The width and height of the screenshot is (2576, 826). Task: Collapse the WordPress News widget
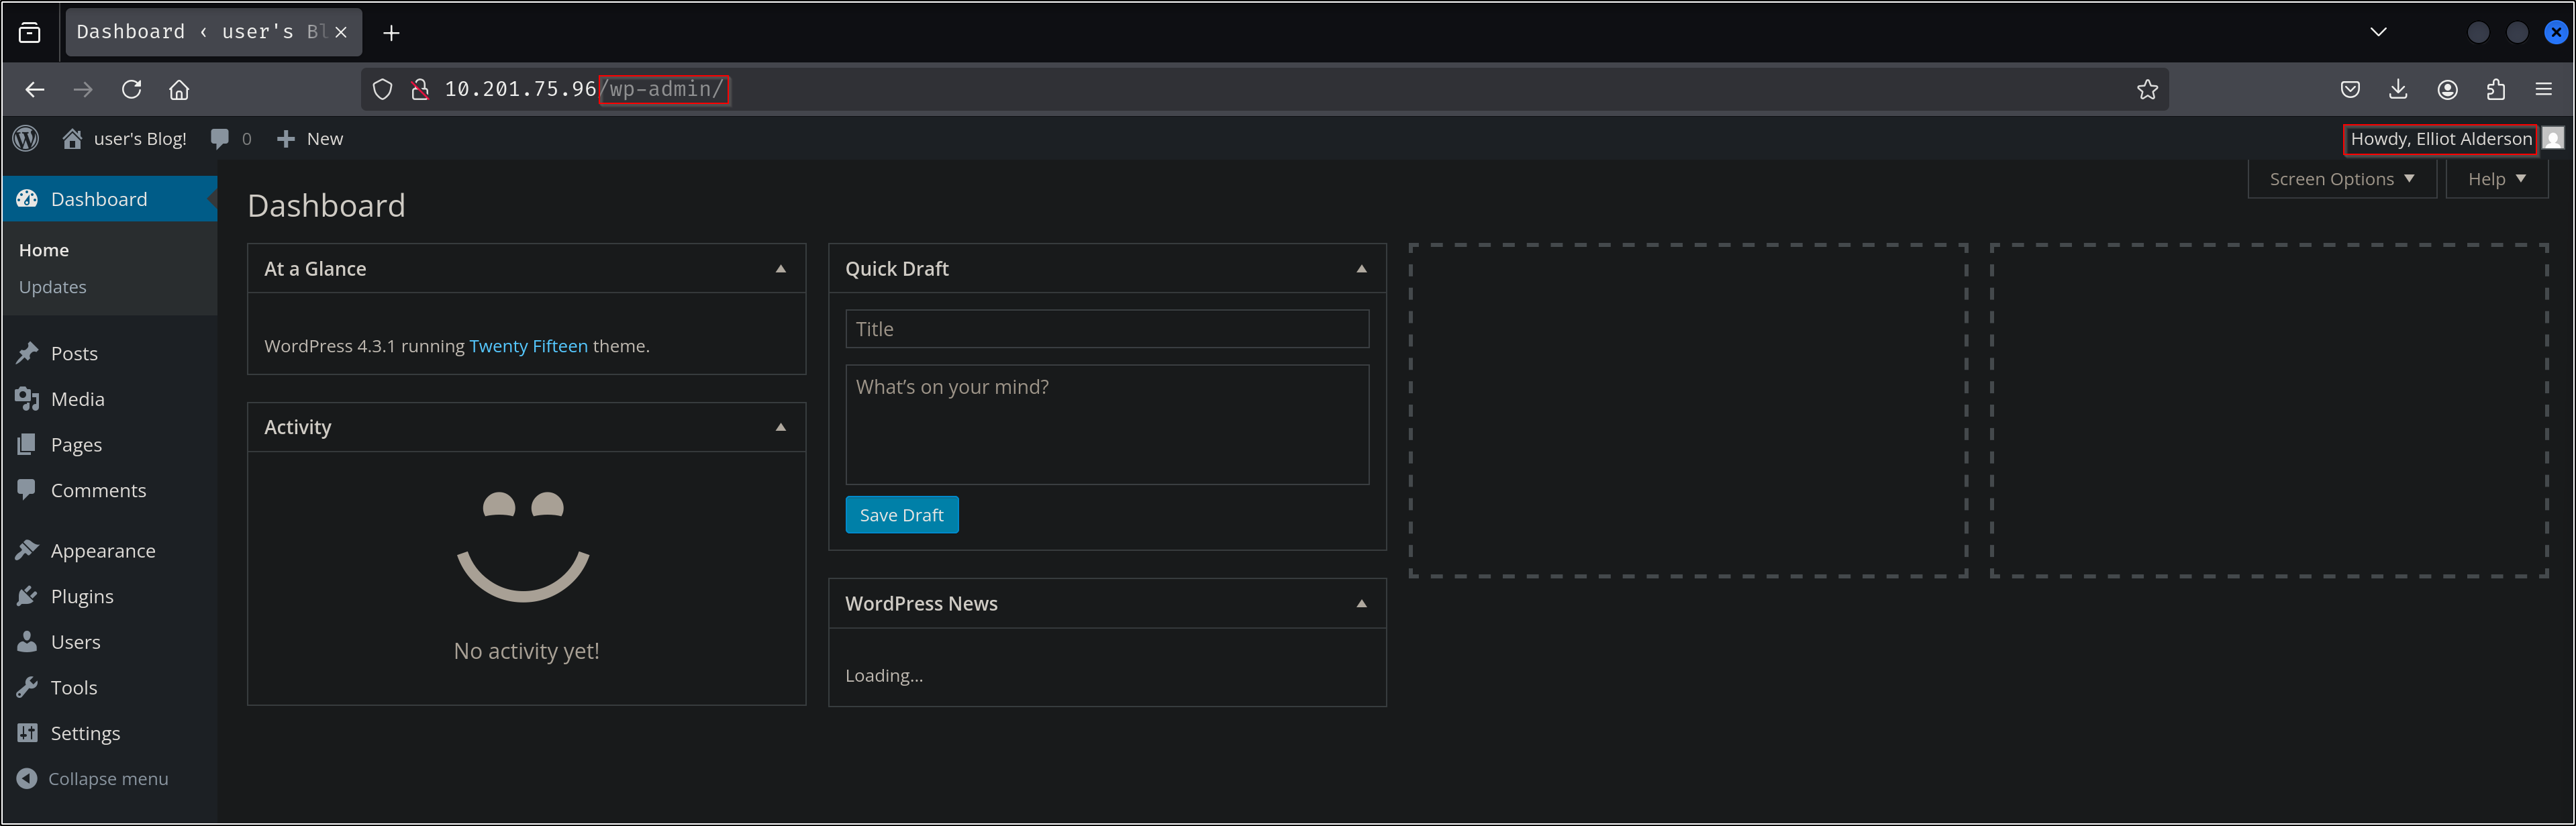pos(1361,604)
